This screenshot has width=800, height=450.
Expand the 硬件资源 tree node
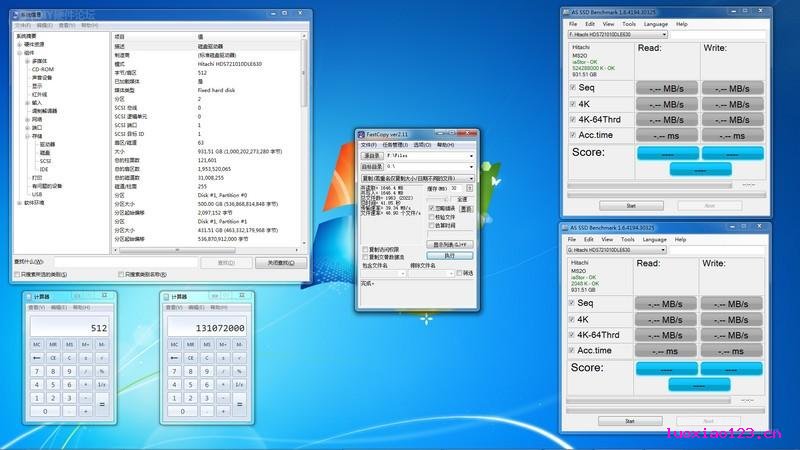20,44
